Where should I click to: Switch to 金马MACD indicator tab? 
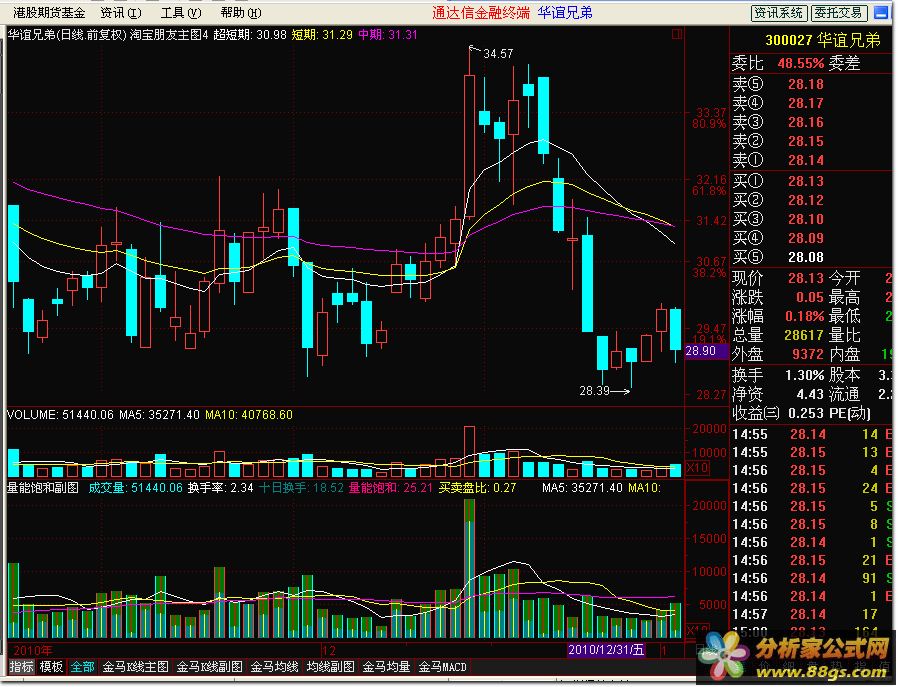(443, 667)
